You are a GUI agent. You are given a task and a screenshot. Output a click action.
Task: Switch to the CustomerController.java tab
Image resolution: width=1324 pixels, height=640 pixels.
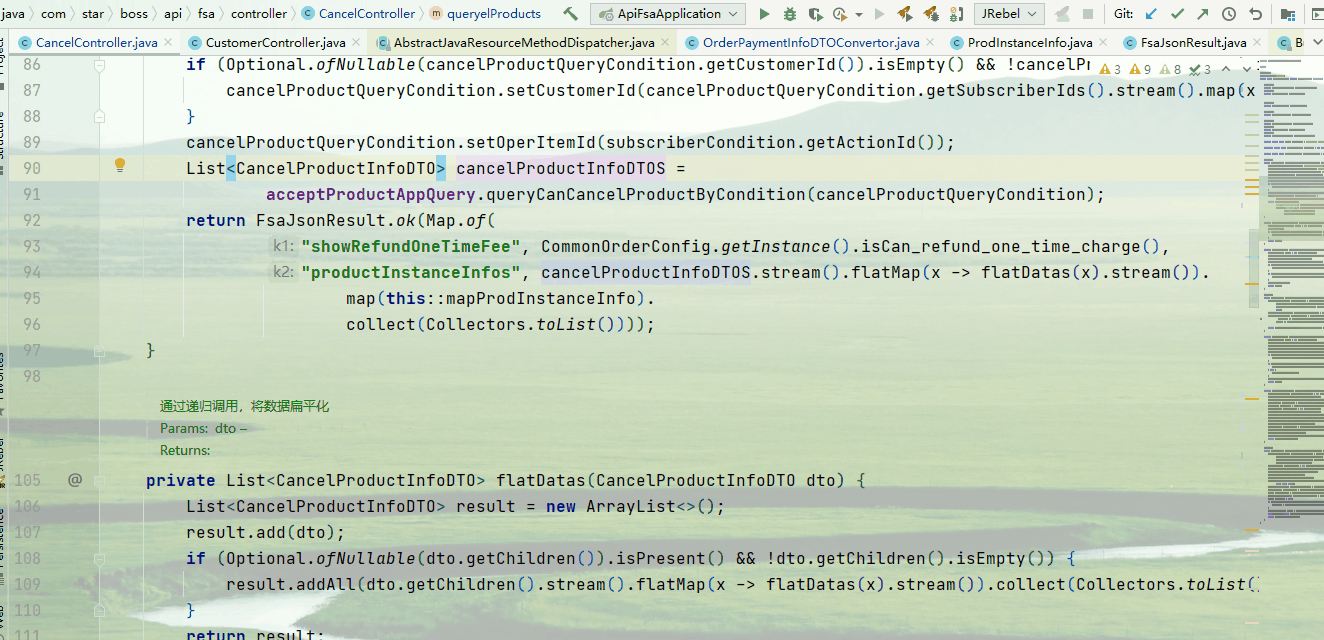tap(275, 43)
